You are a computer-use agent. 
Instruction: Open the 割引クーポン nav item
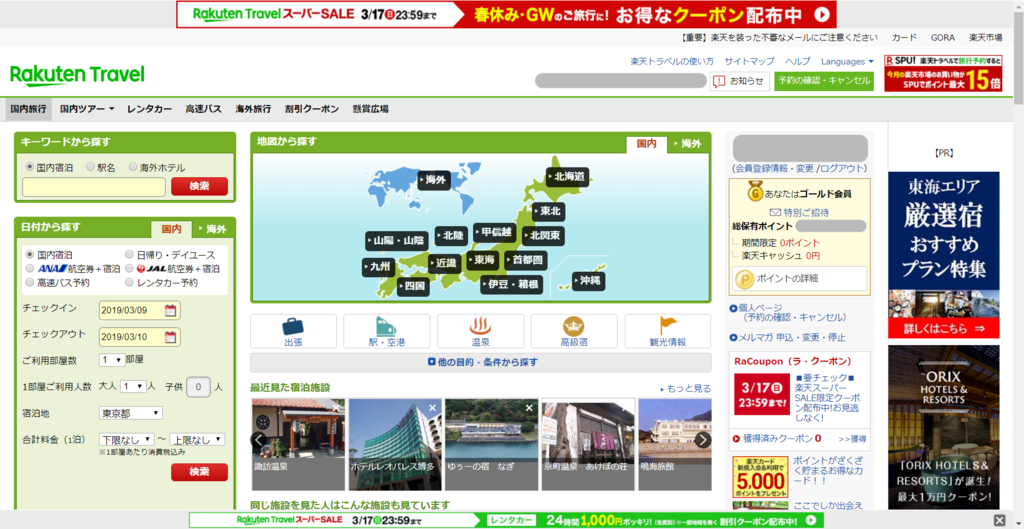pyautogui.click(x=312, y=109)
